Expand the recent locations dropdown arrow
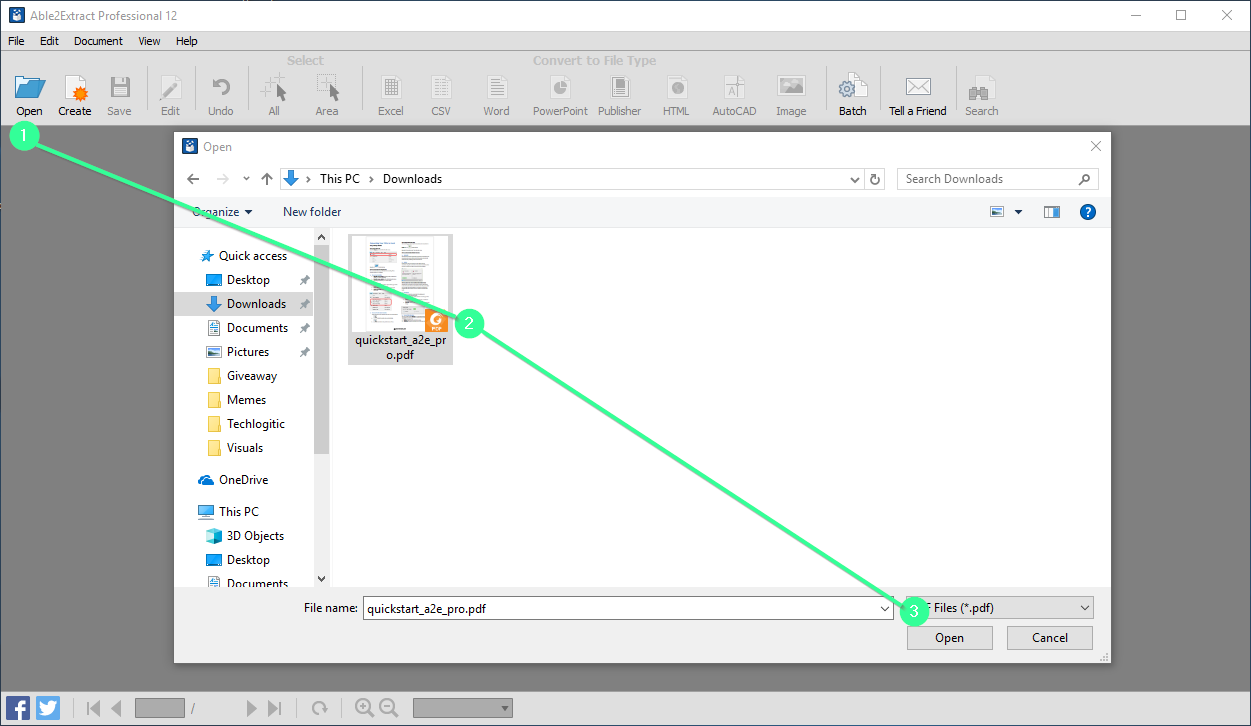The image size is (1251, 726). [x=245, y=179]
